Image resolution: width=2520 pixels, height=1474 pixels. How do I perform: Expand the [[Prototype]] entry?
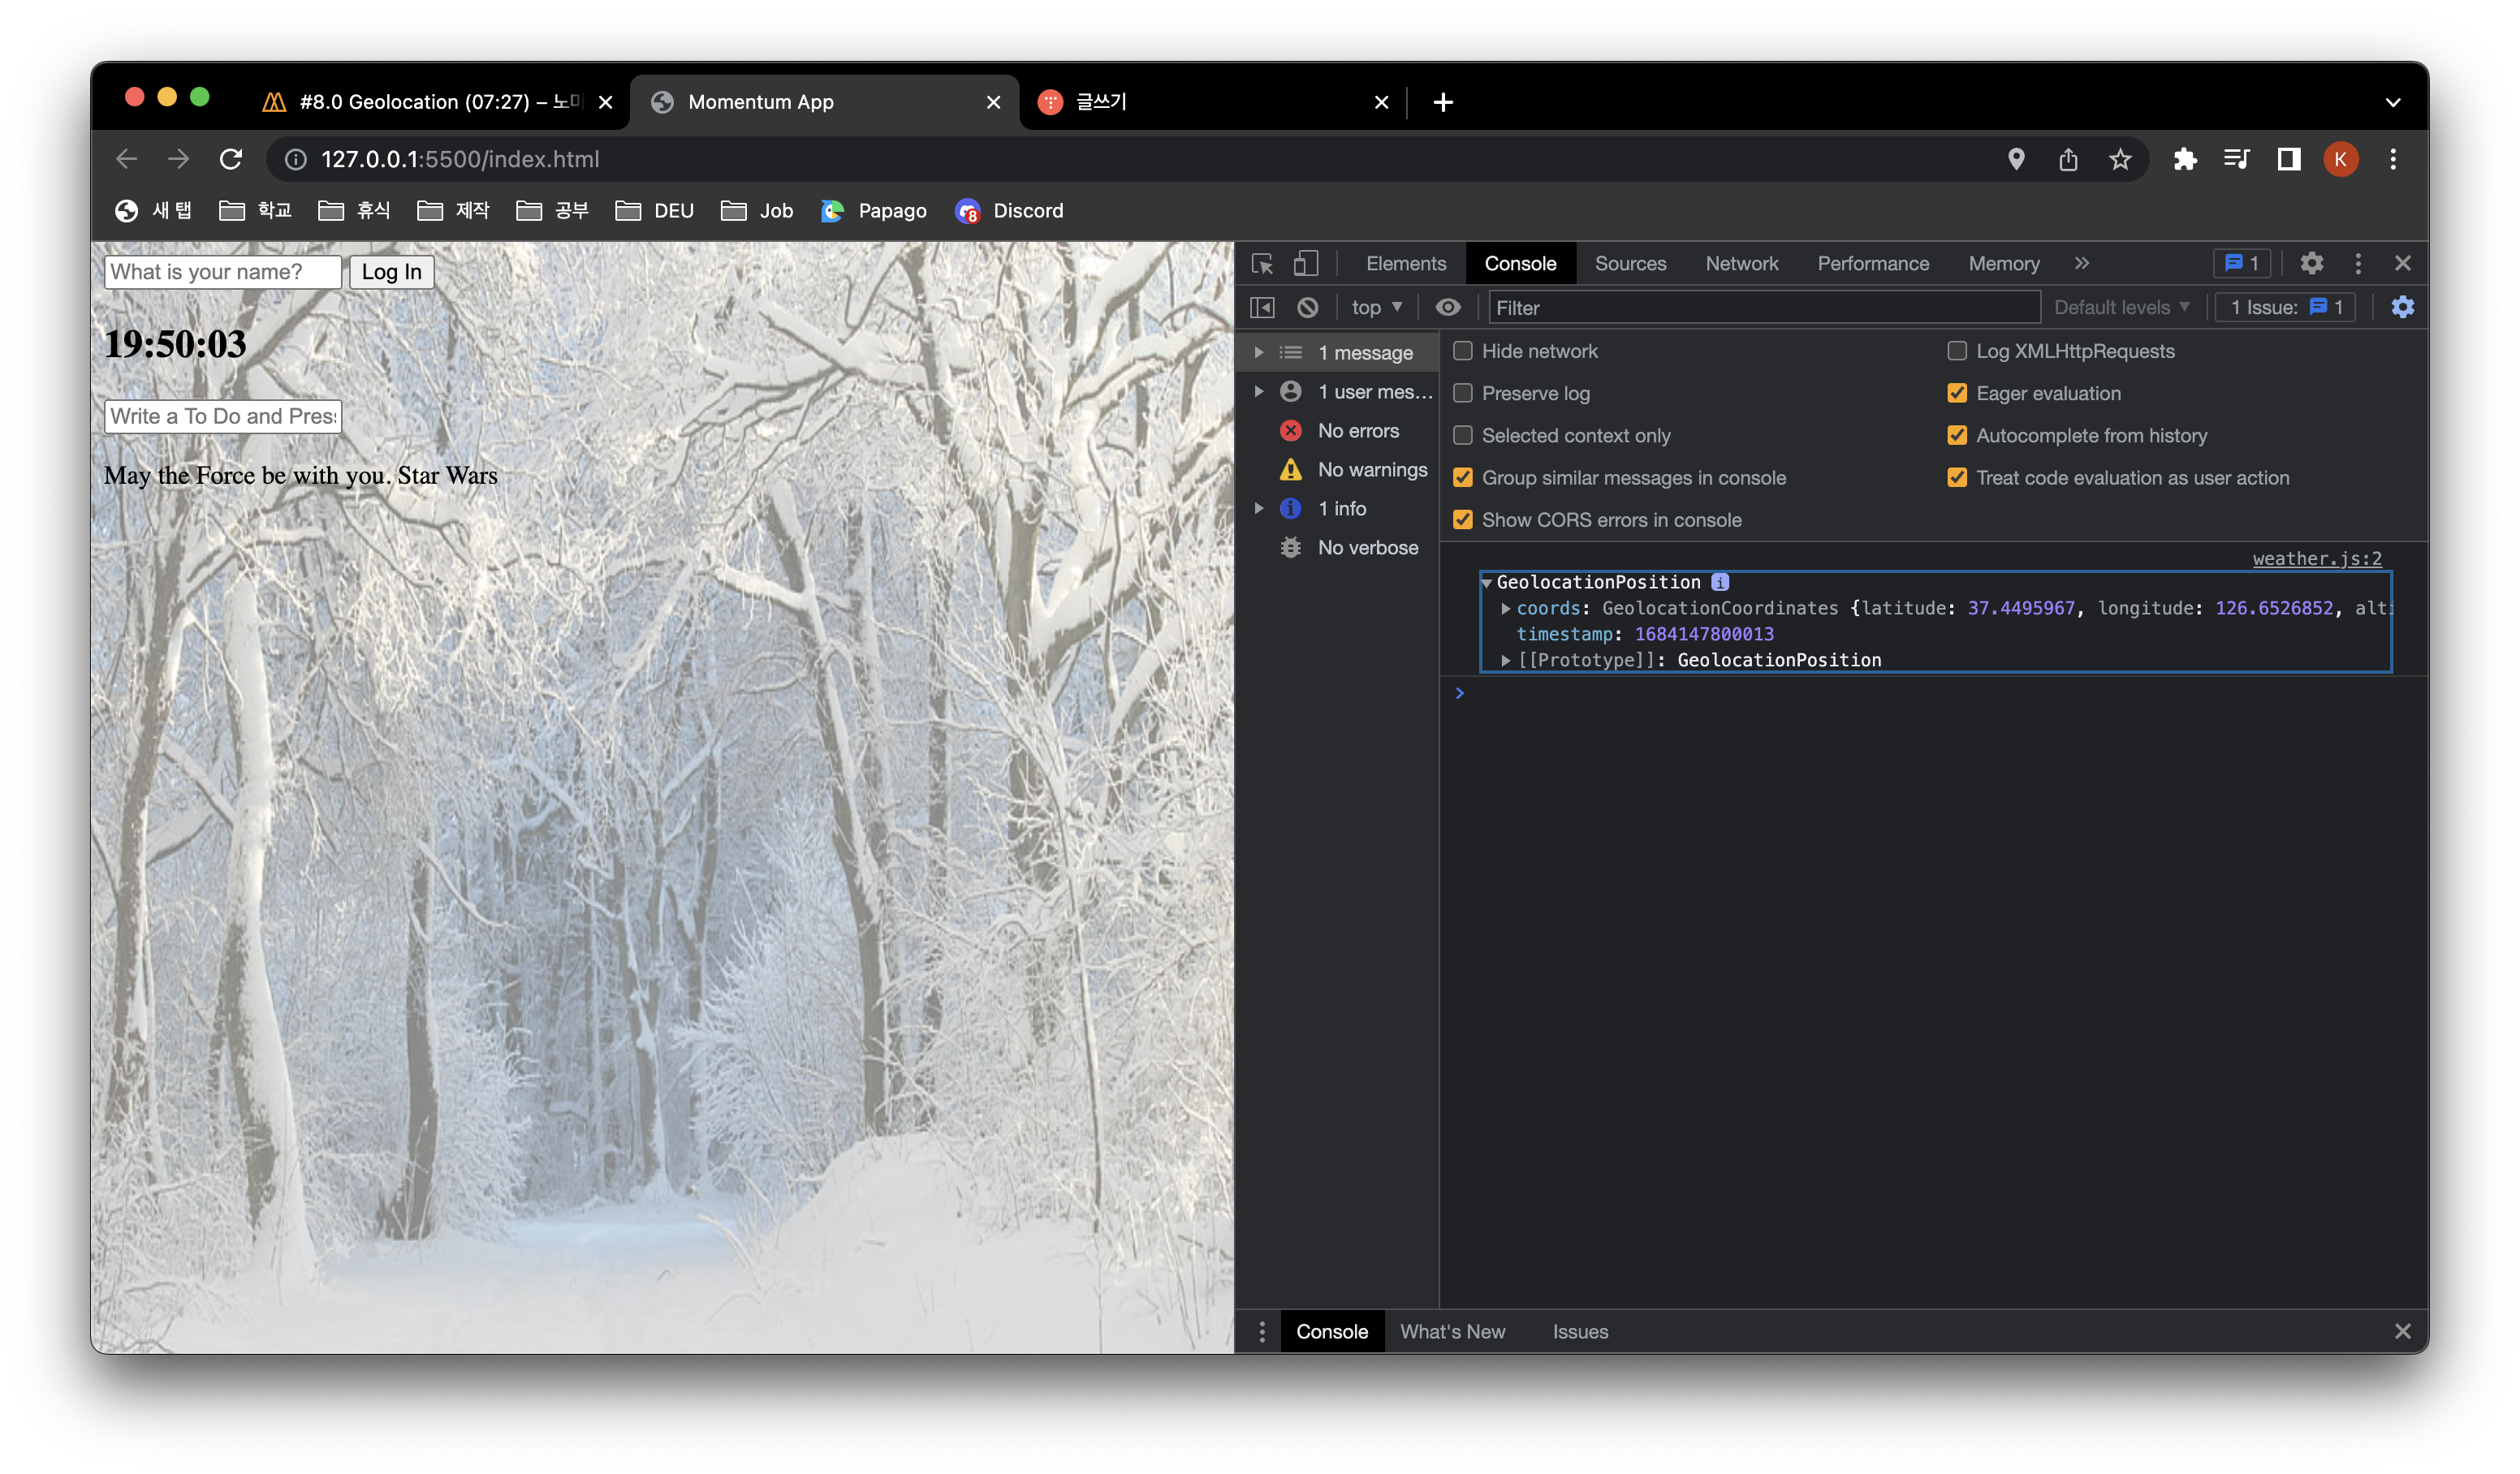pyautogui.click(x=1506, y=661)
